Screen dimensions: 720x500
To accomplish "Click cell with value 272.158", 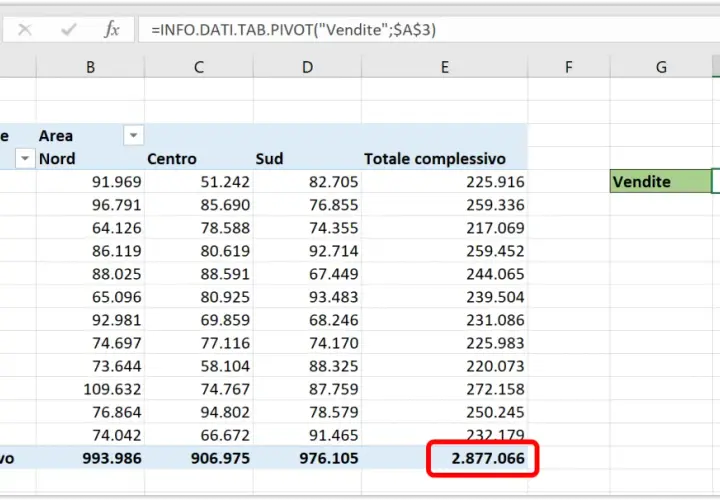I will coord(444,389).
